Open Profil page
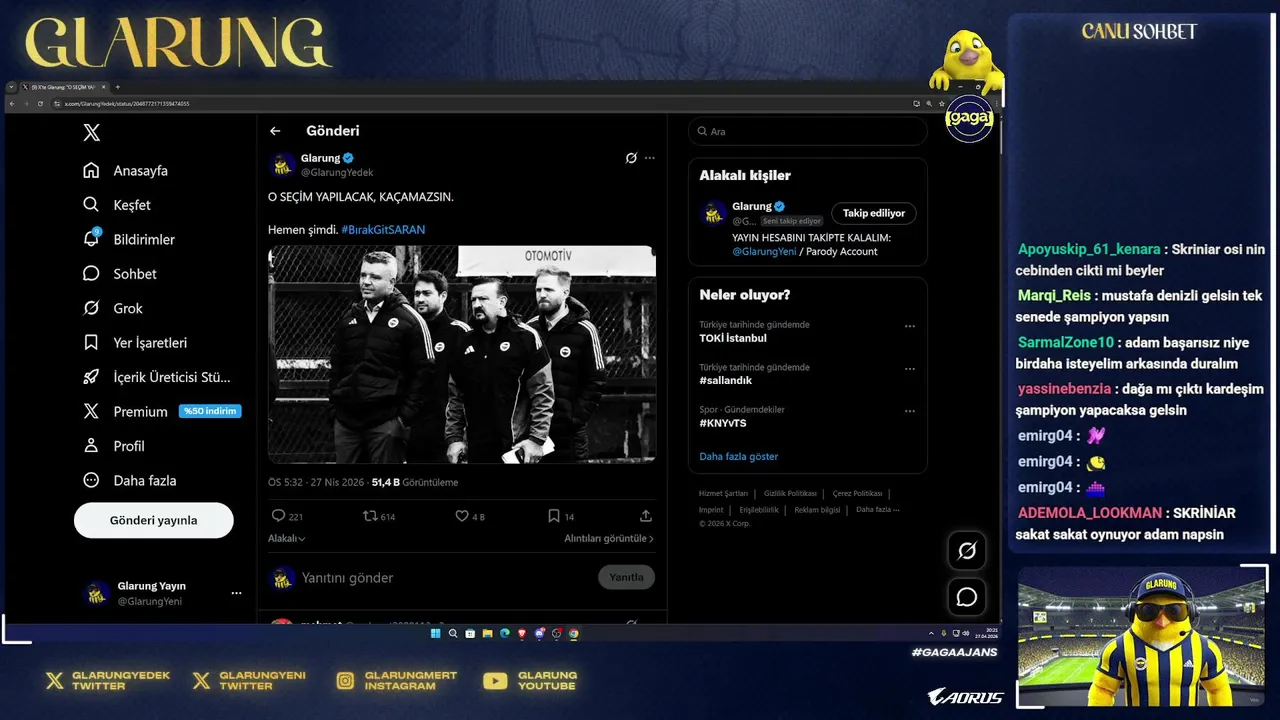 (x=114, y=446)
